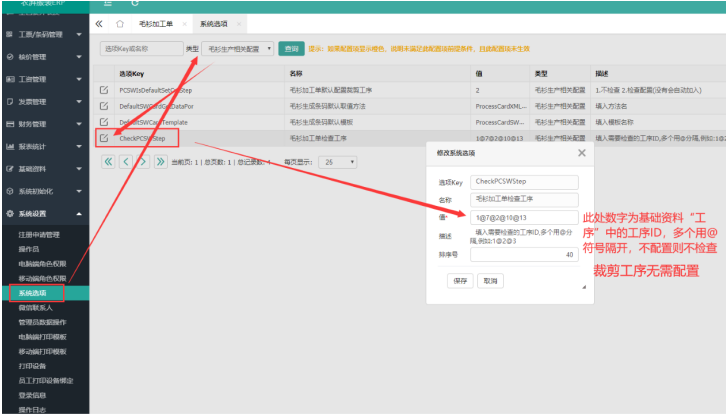This screenshot has width=726, height=414.
Task: Click the edit icon for the CheckPCSWStep row
Action: pyautogui.click(x=103, y=138)
